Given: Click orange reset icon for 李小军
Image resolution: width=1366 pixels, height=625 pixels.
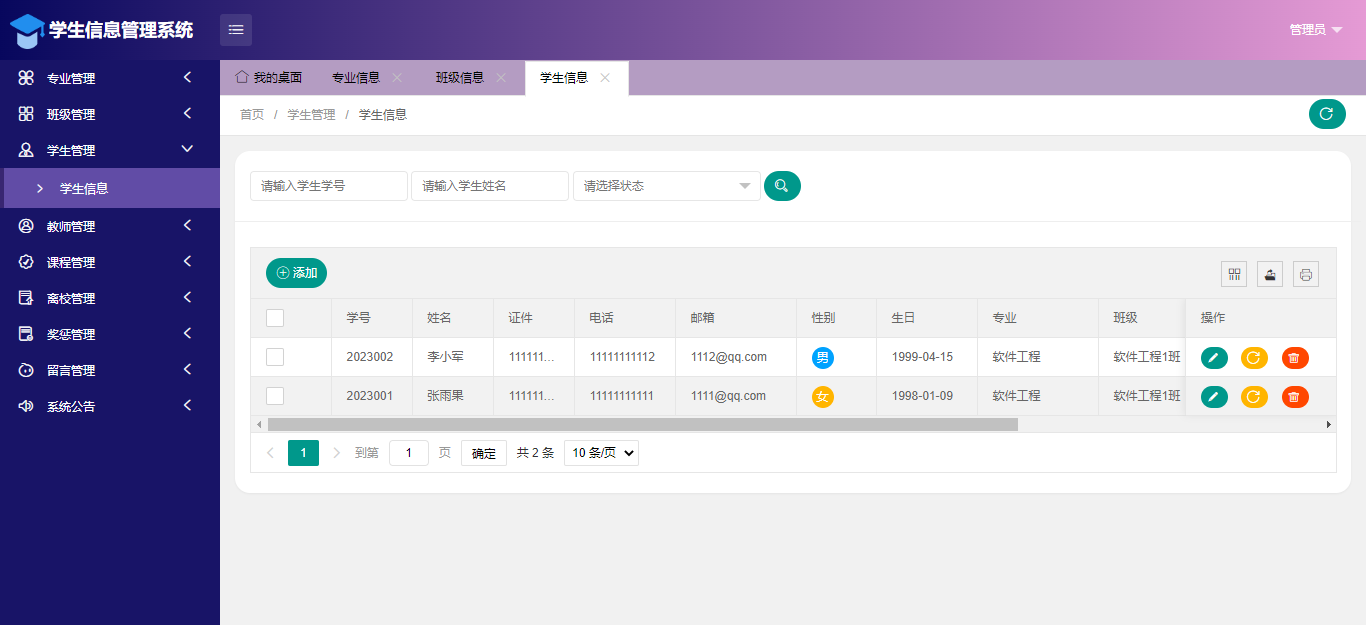Looking at the screenshot, I should pyautogui.click(x=1254, y=358).
